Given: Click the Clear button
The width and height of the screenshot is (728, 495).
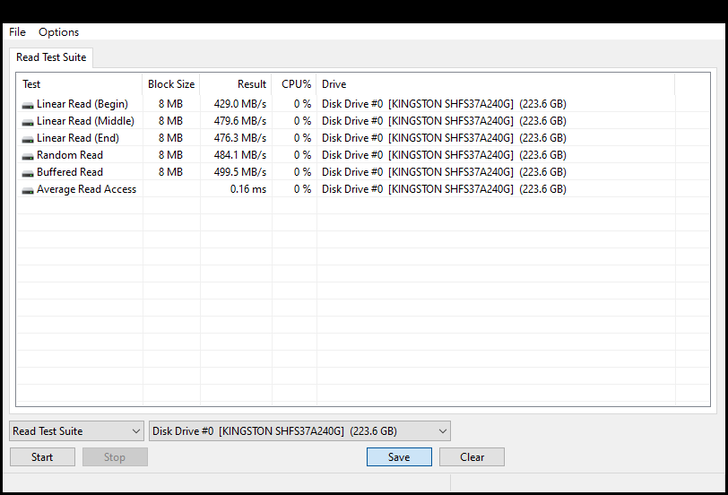Looking at the screenshot, I should (472, 457).
